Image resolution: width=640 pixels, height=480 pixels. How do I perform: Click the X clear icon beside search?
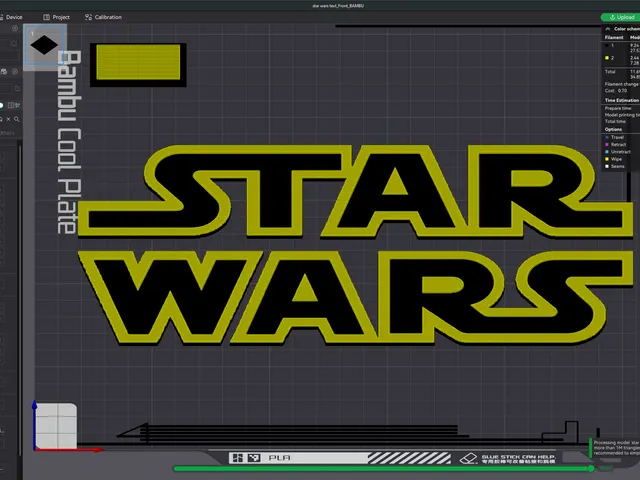click(x=8, y=119)
